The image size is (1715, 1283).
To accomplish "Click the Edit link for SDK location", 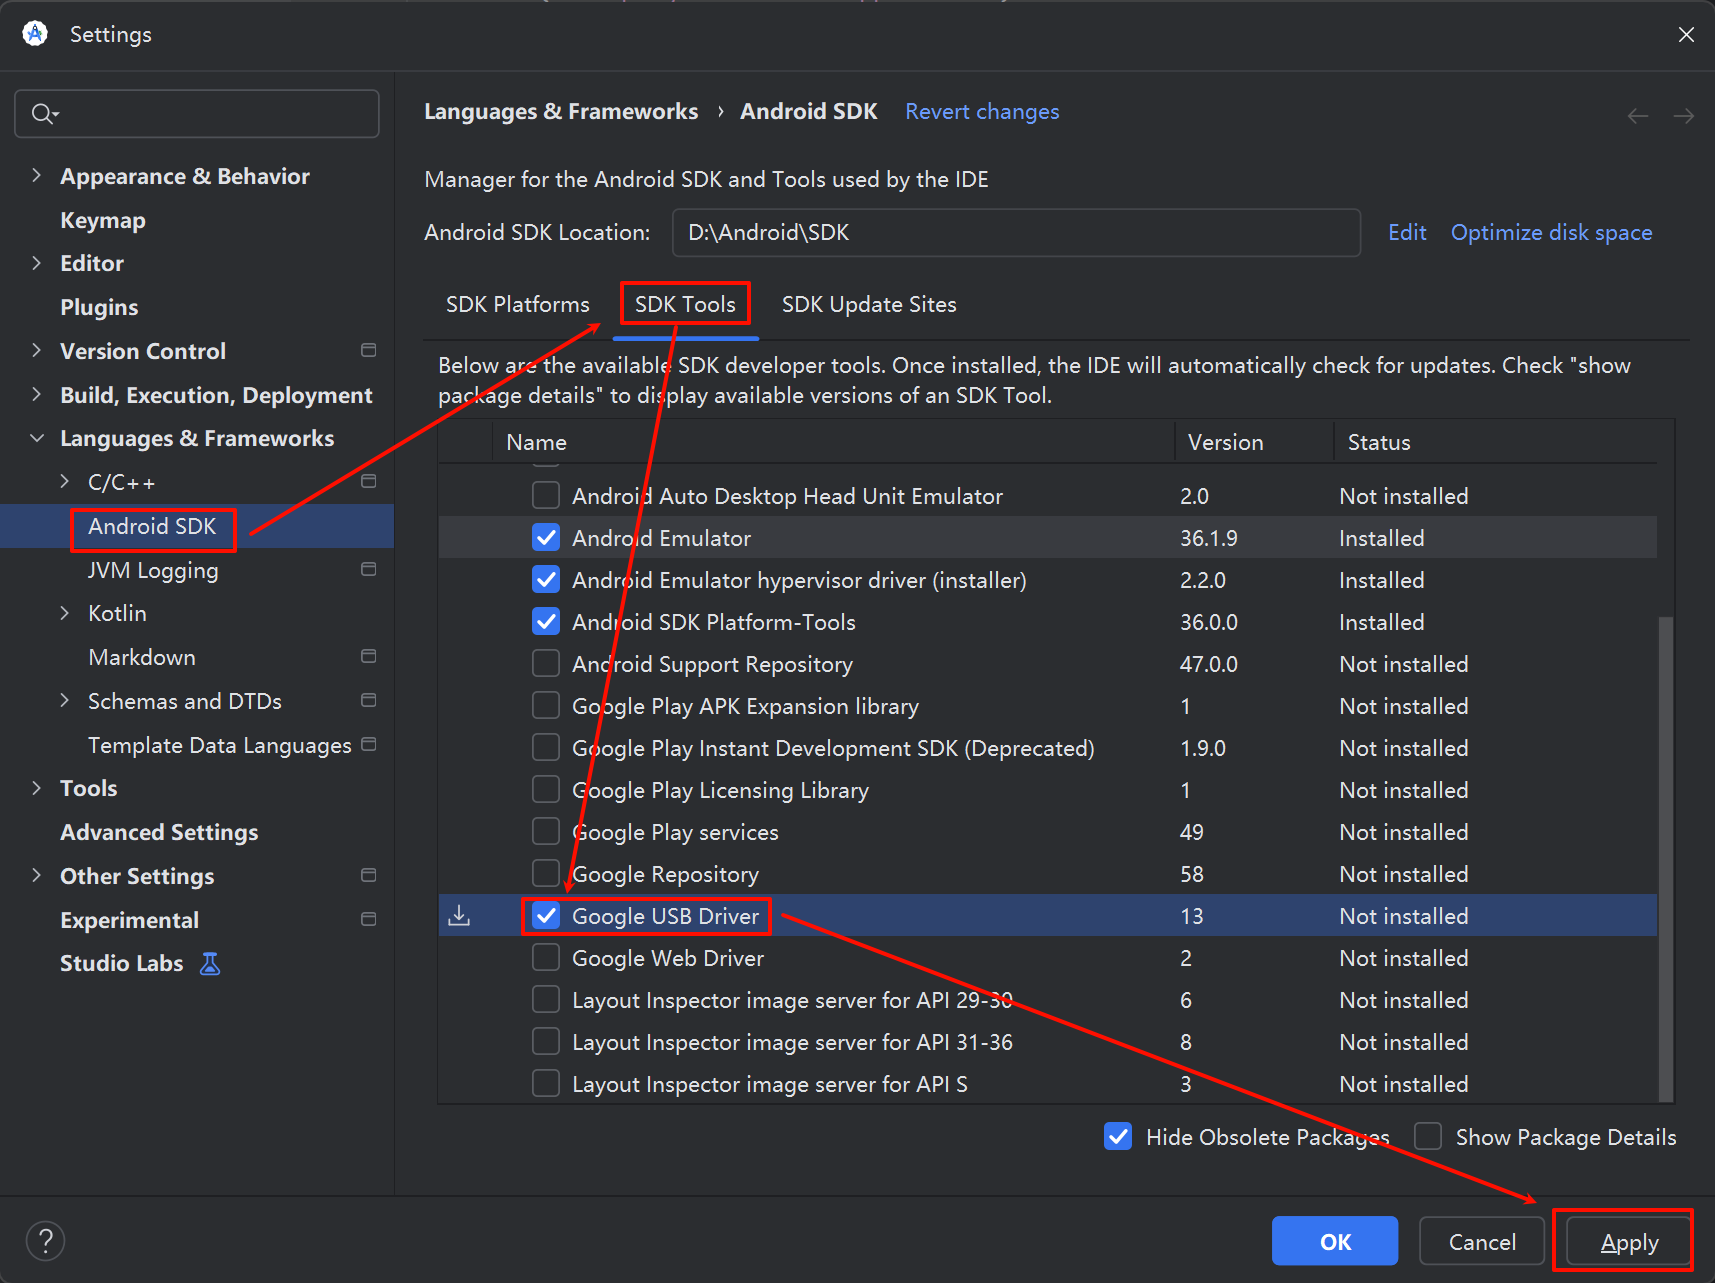I will 1407,232.
